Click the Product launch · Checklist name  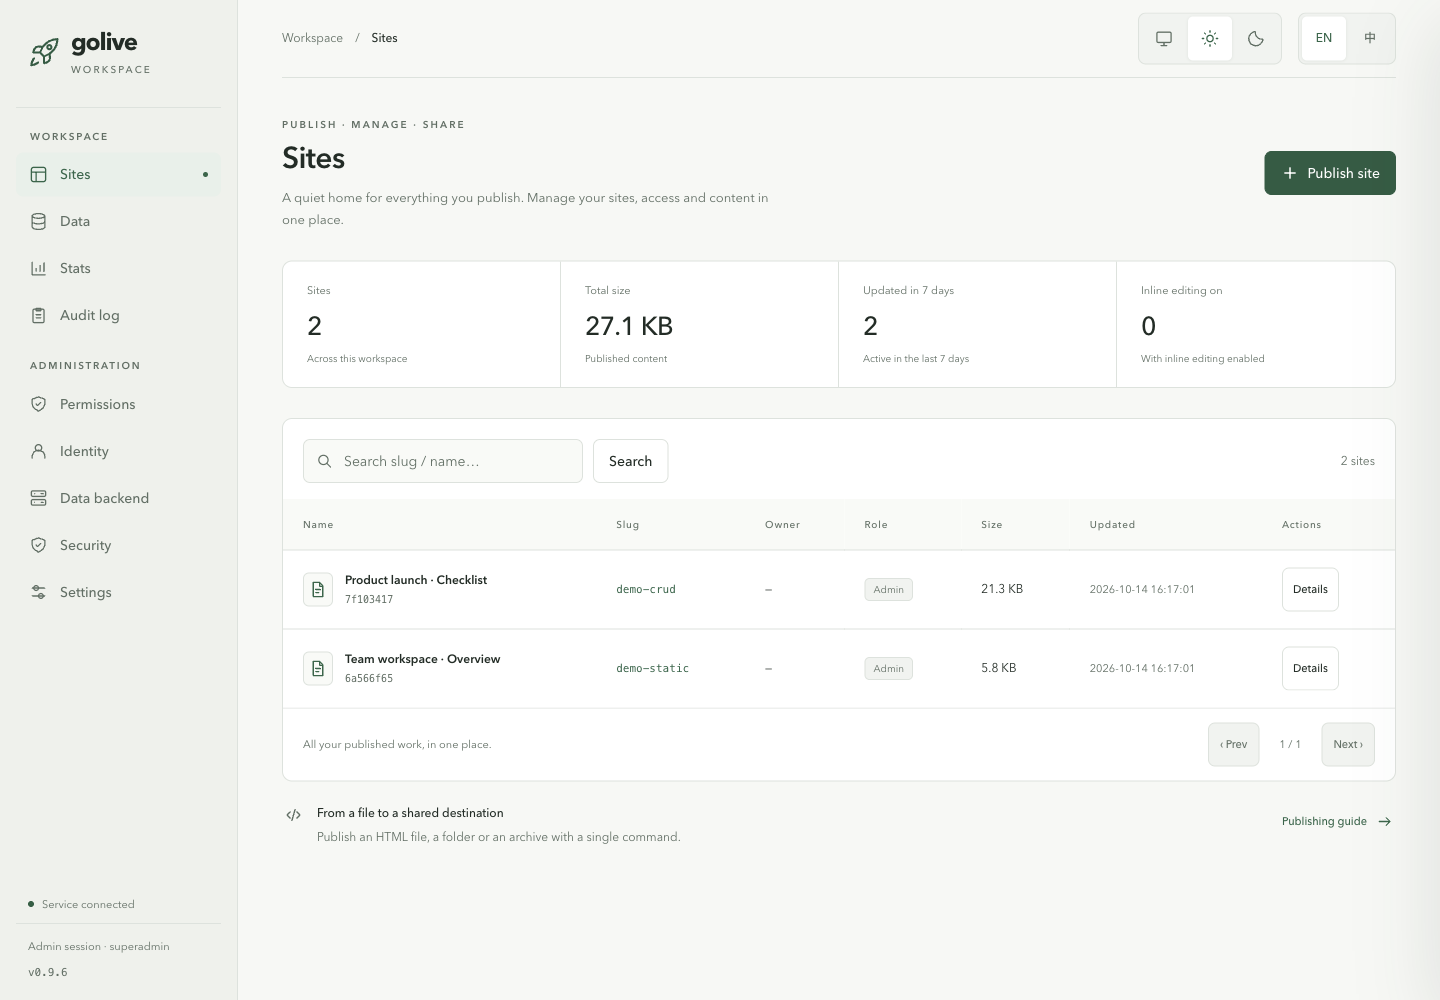tap(416, 580)
